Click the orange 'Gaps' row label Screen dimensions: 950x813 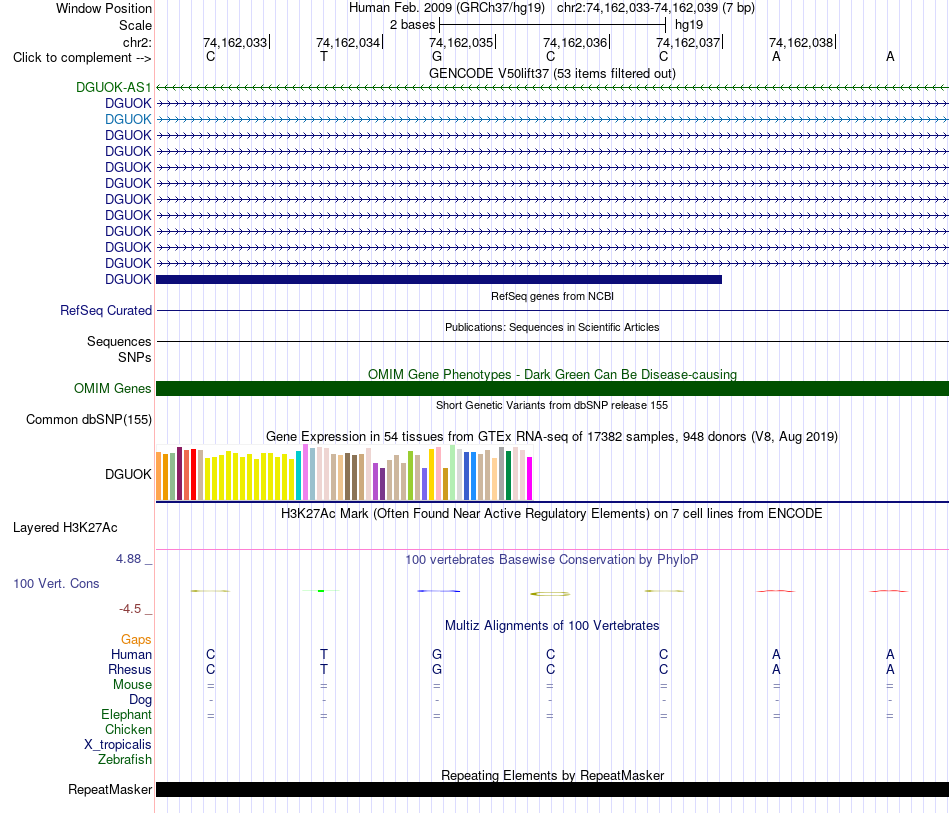pos(136,640)
